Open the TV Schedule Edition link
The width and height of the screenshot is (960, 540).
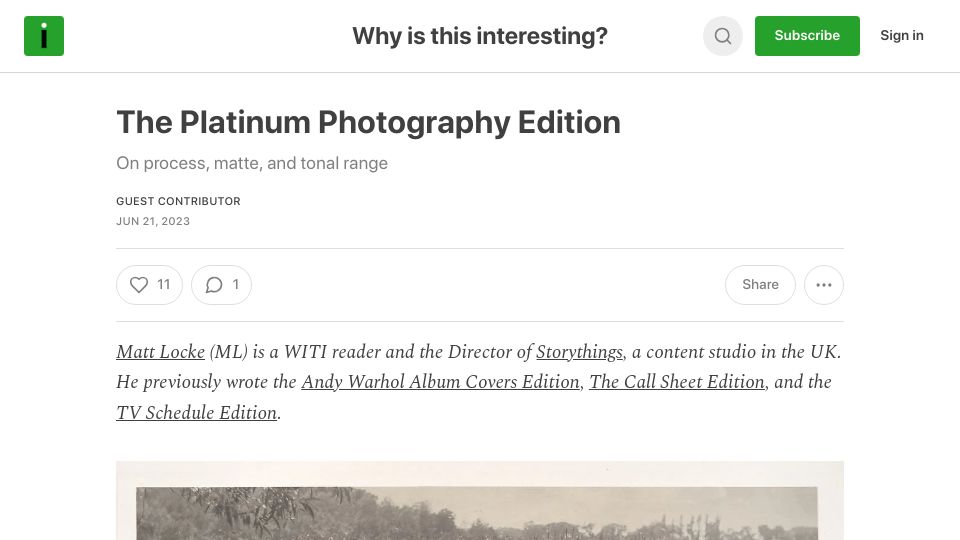[197, 412]
